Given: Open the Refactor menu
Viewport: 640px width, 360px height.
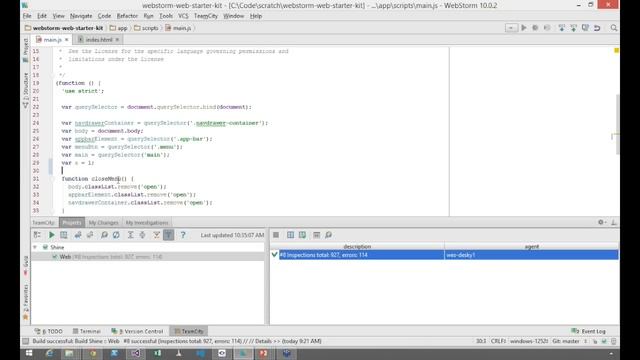Looking at the screenshot, I should pyautogui.click(x=127, y=16).
